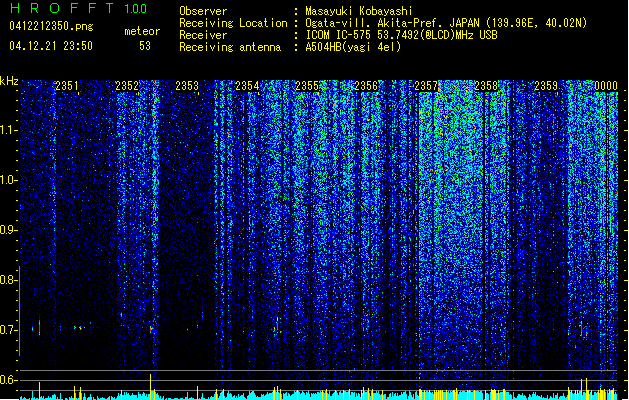The height and width of the screenshot is (400, 629).
Task: Click the 0.7 frequency axis label
Action: click(8, 330)
